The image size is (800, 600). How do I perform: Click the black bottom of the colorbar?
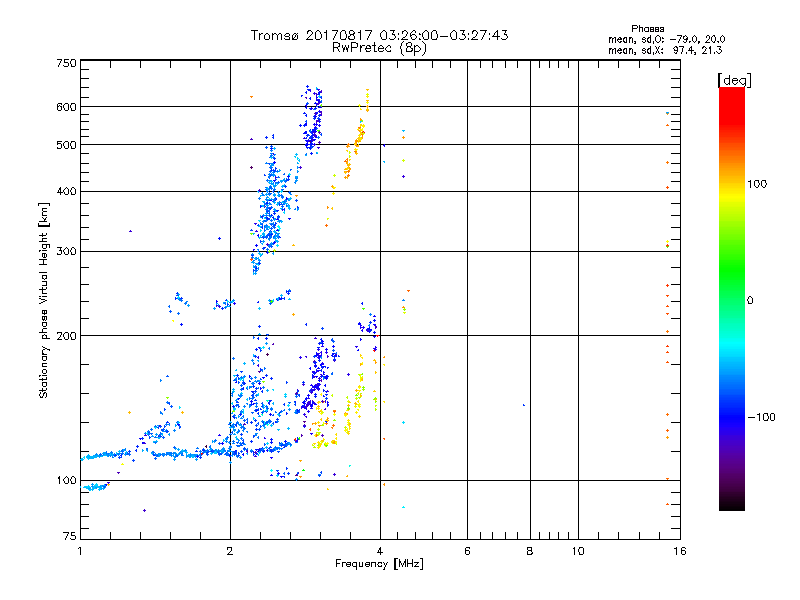click(x=732, y=503)
